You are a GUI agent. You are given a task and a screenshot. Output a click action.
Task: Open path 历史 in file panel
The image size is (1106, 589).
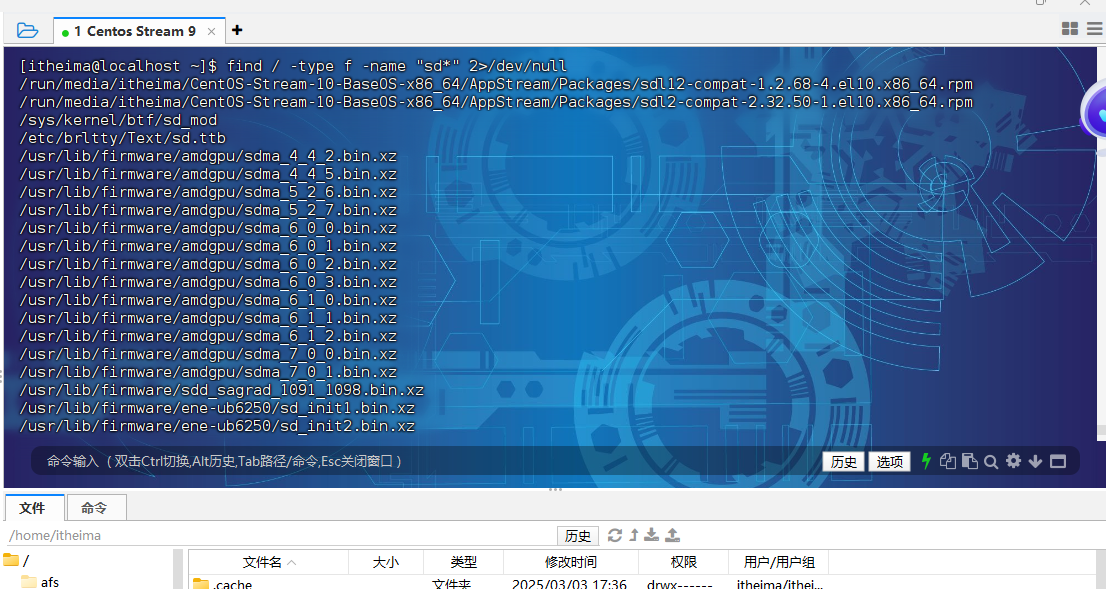[x=578, y=535]
